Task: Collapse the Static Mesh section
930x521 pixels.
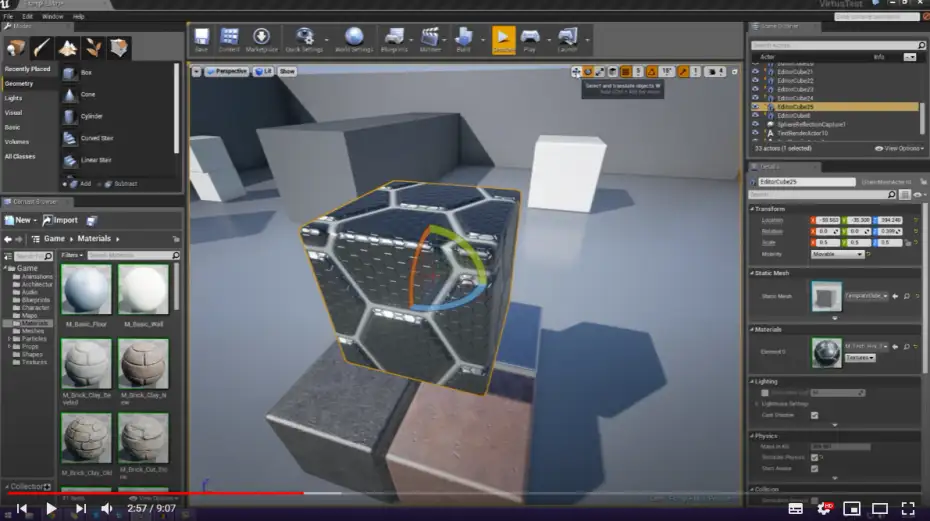Action: pyautogui.click(x=752, y=274)
